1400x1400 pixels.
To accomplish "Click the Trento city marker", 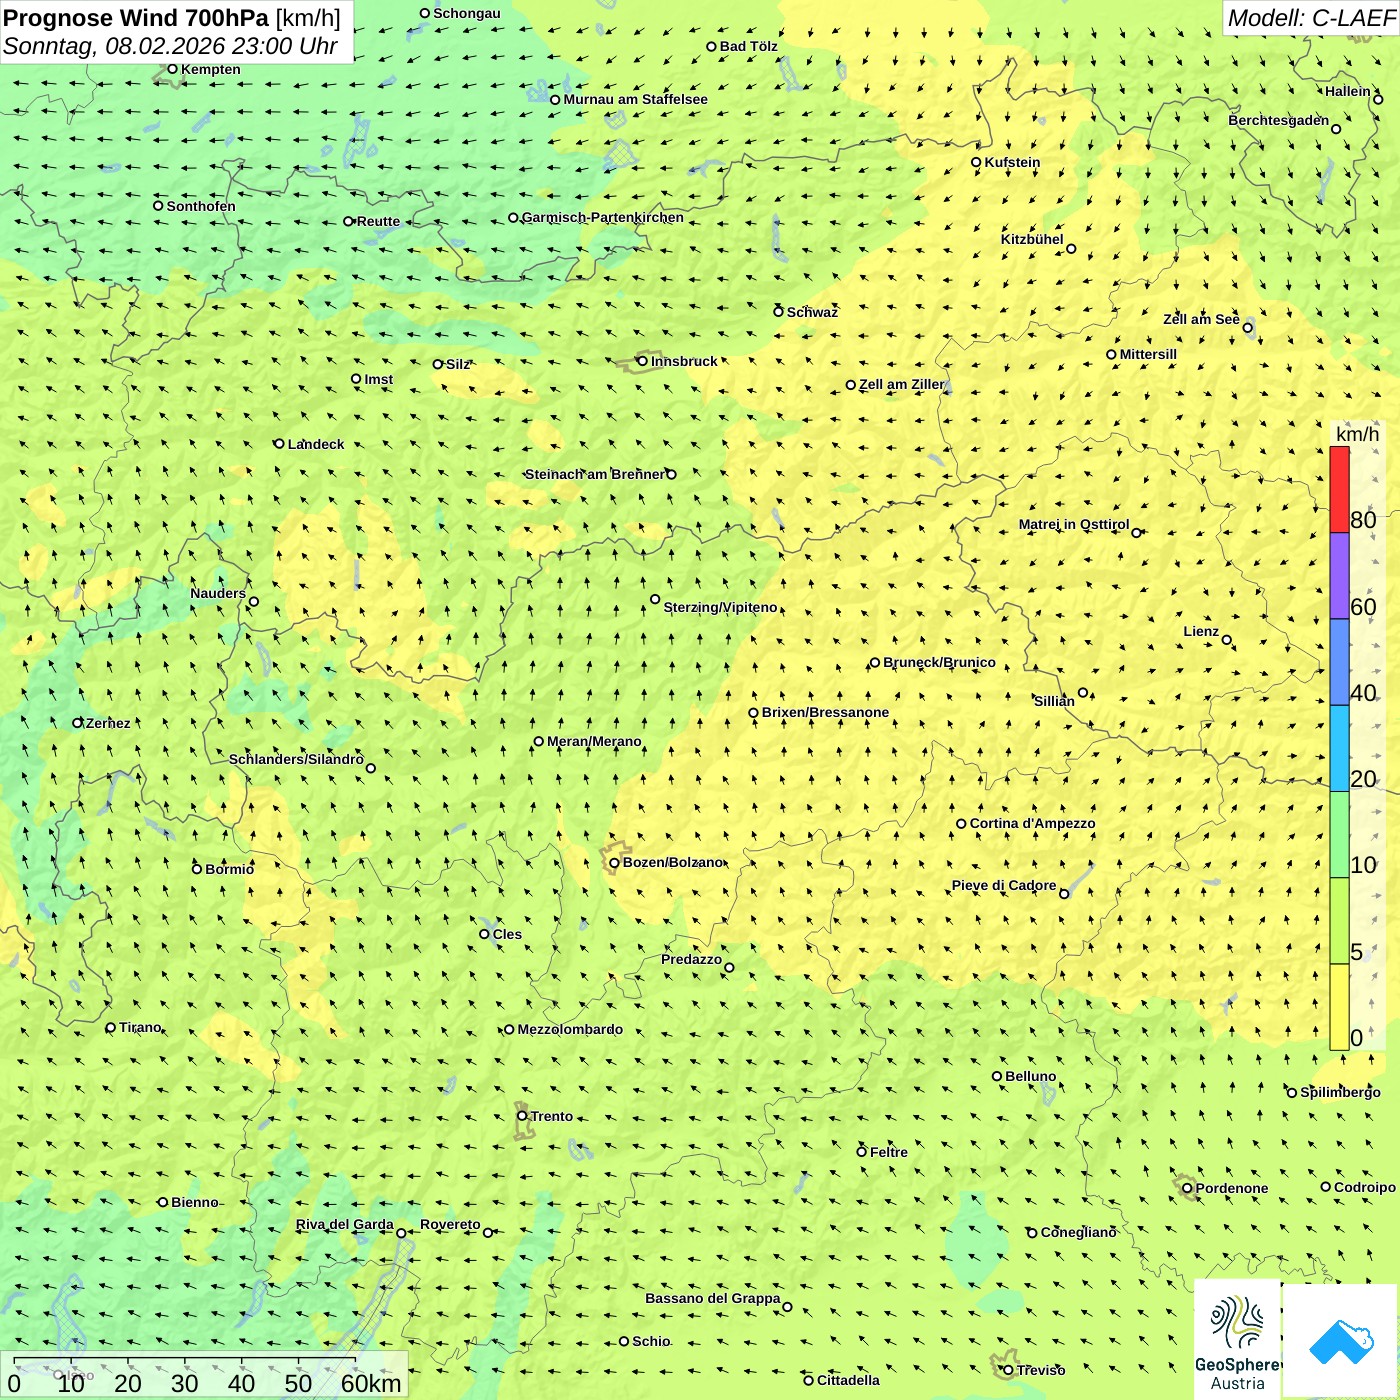I will (x=522, y=1116).
